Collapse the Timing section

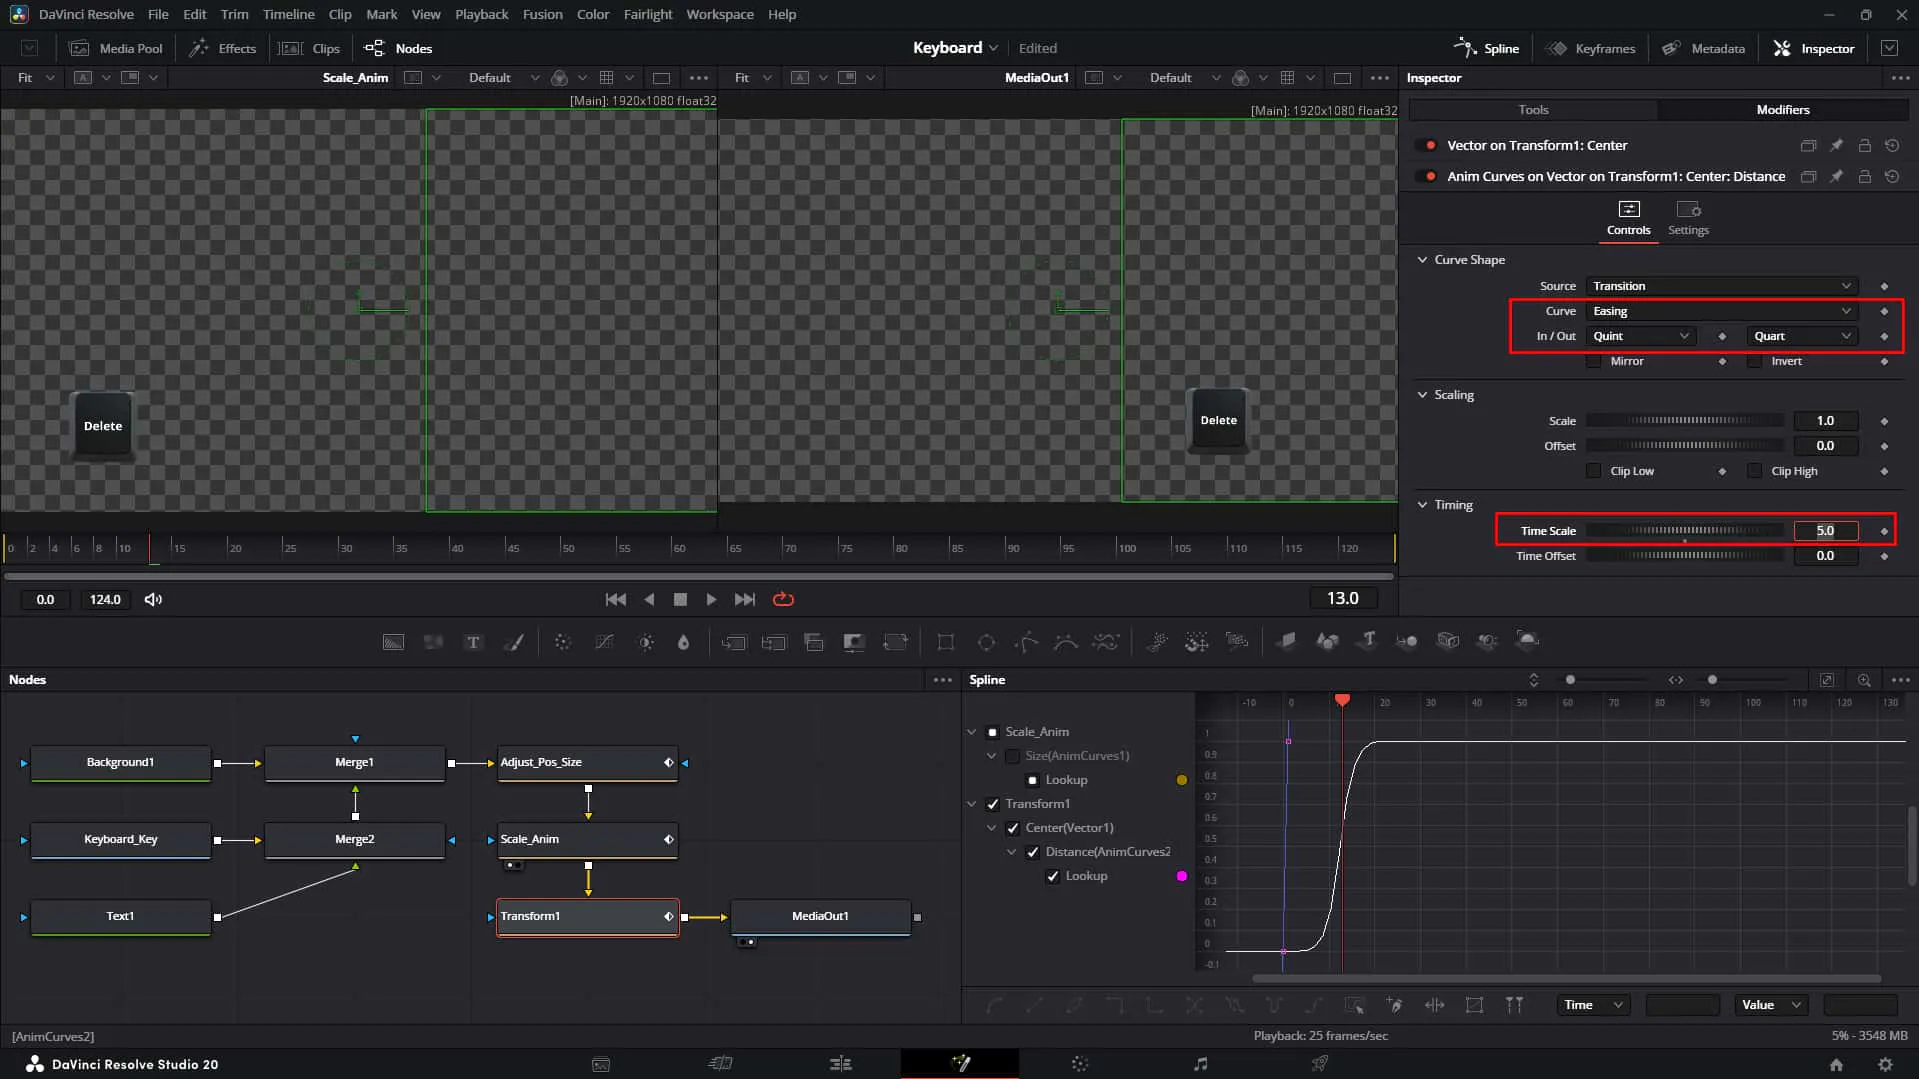1422,505
